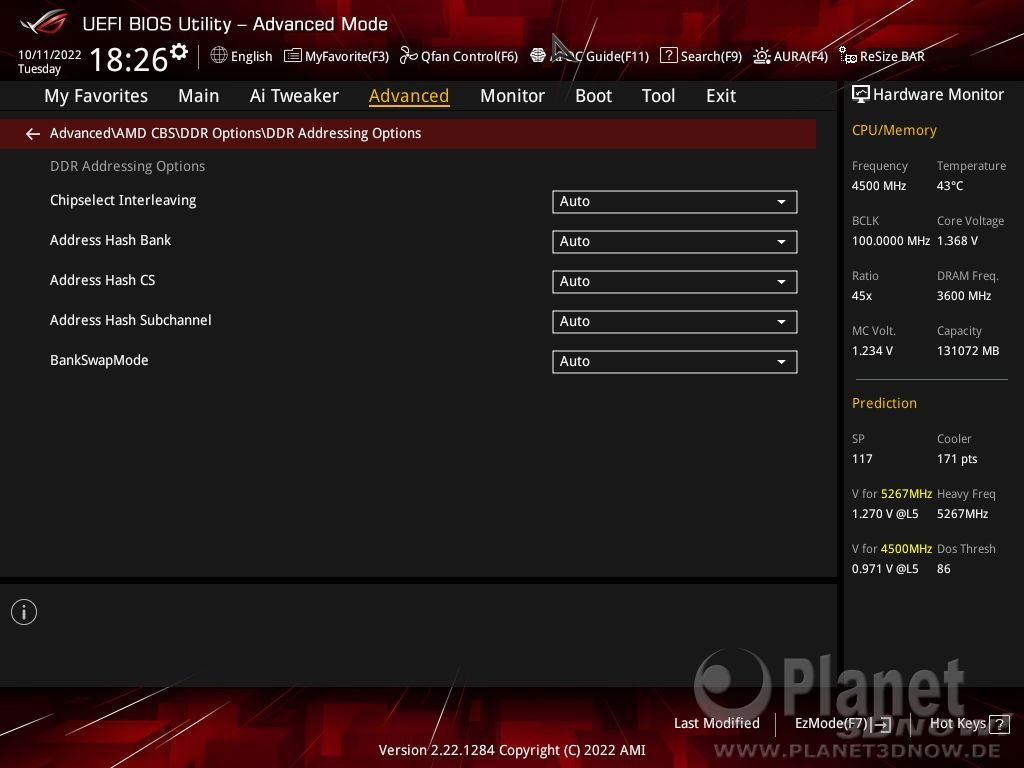Image resolution: width=1024 pixels, height=768 pixels.
Task: Click the 1.234 V MC Volt value
Action: pyautogui.click(x=872, y=350)
